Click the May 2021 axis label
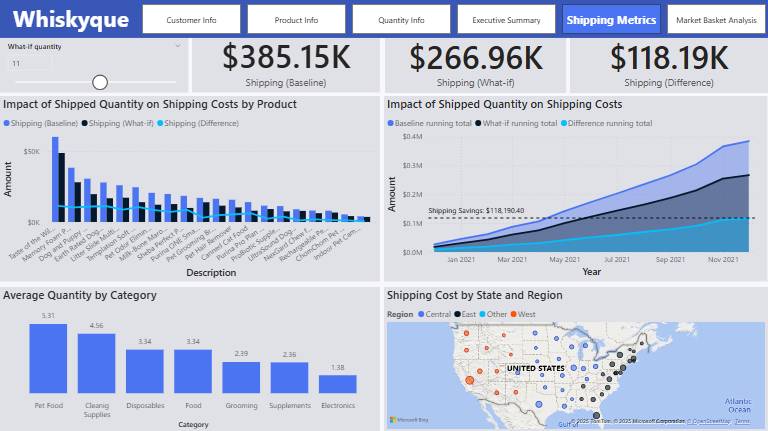 click(x=564, y=260)
